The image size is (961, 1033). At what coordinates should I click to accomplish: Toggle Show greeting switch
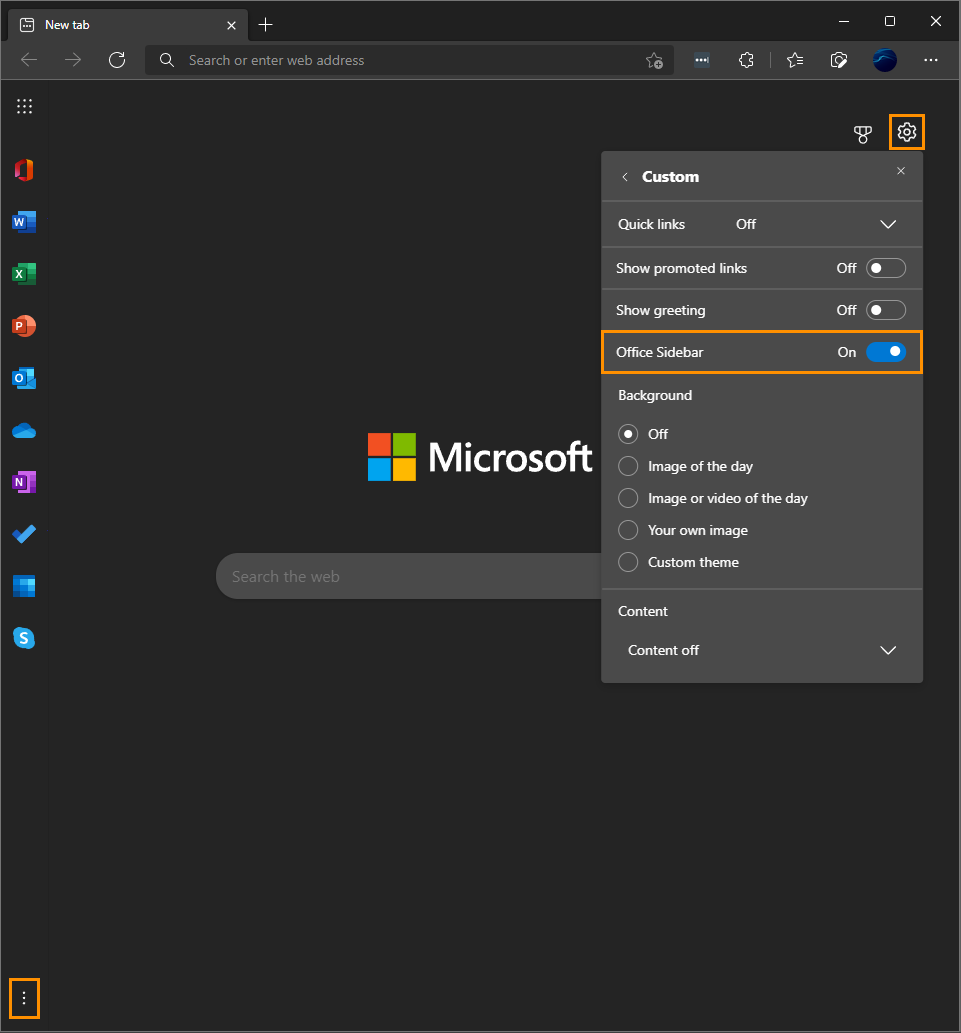886,310
